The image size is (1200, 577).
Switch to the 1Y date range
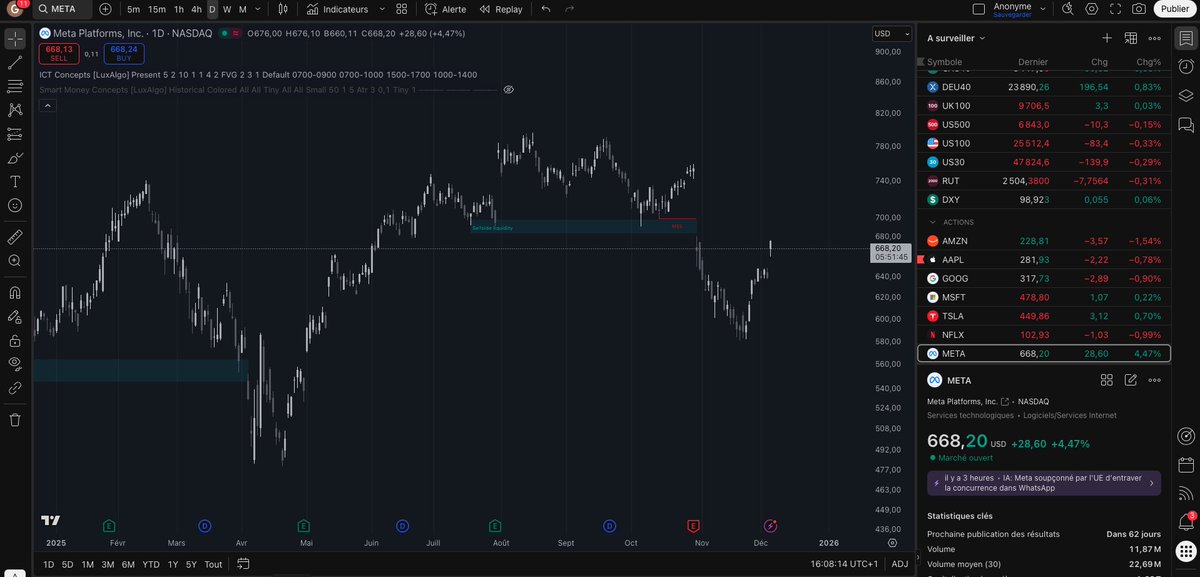tap(171, 564)
